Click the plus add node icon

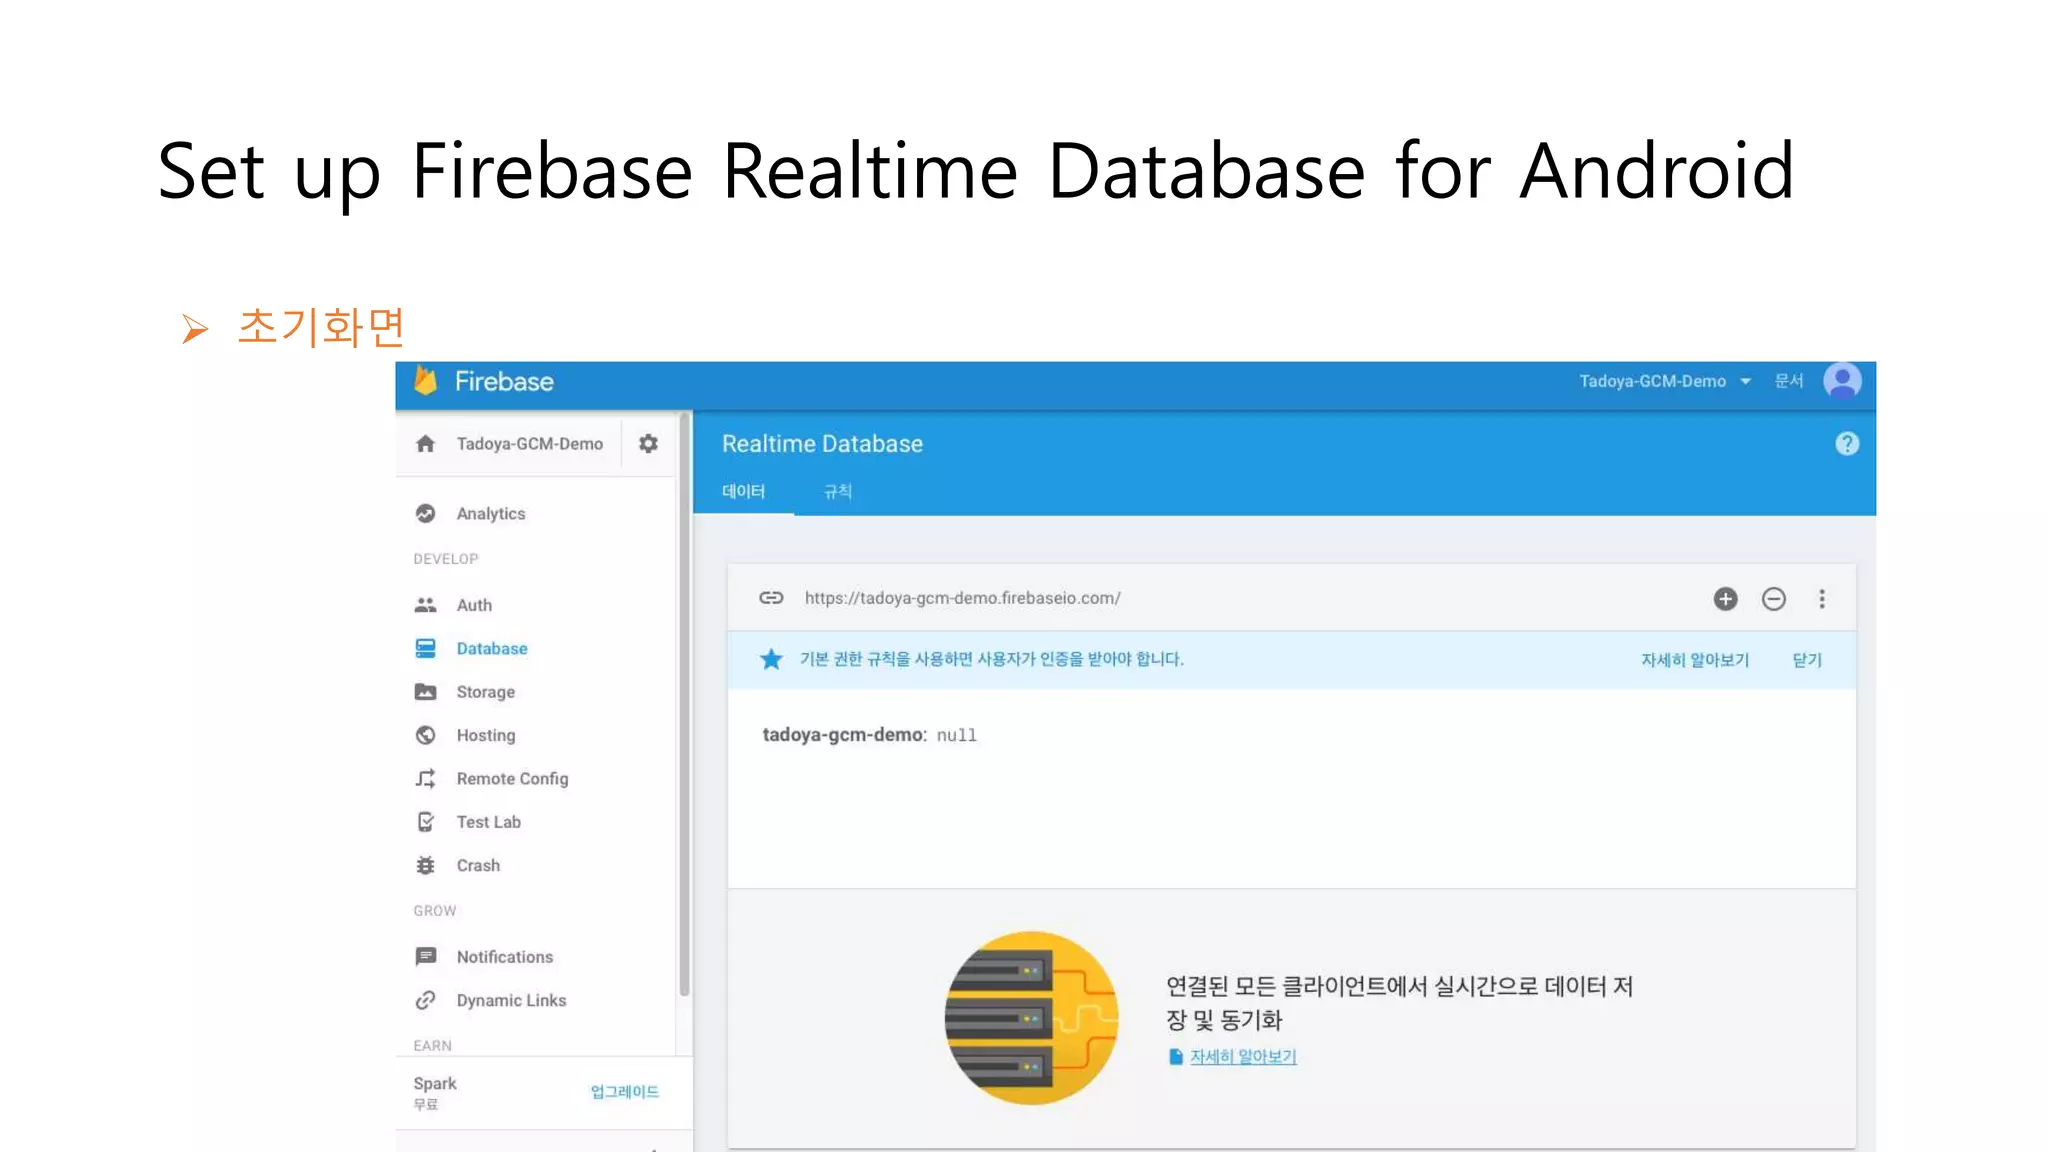1725,599
